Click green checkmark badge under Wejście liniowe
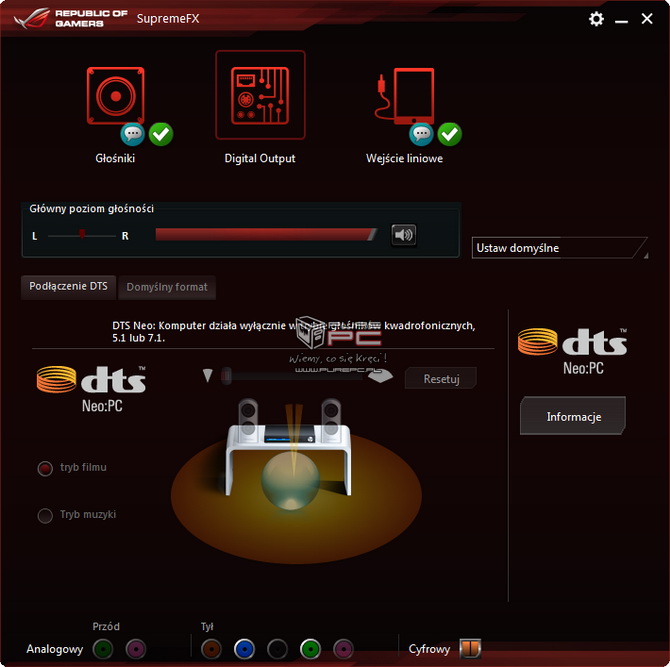Image resolution: width=670 pixels, height=667 pixels. [450, 134]
